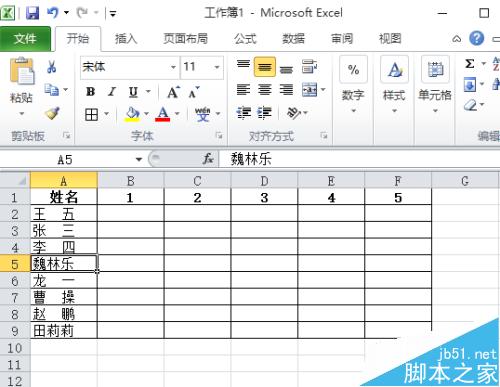This screenshot has height=387, width=500.
Task: Open the underline style dropdown arrow
Action: [148, 91]
